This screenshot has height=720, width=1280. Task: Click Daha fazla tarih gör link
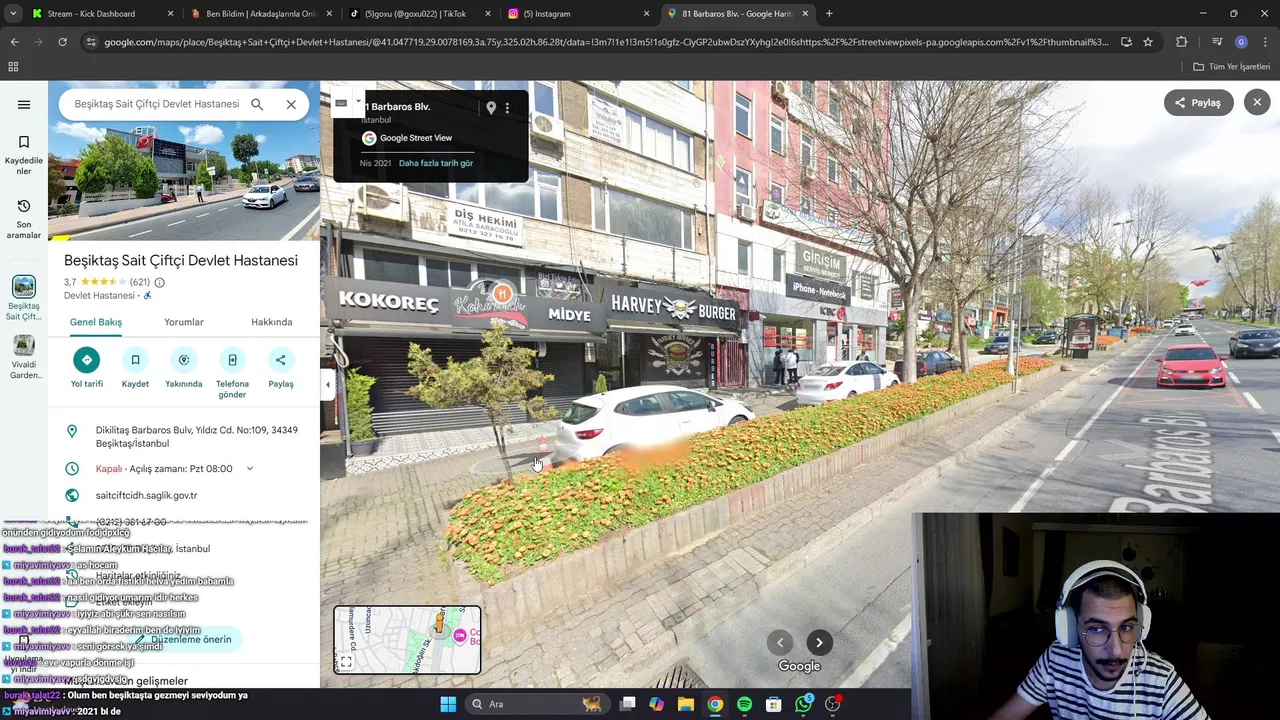tap(436, 163)
